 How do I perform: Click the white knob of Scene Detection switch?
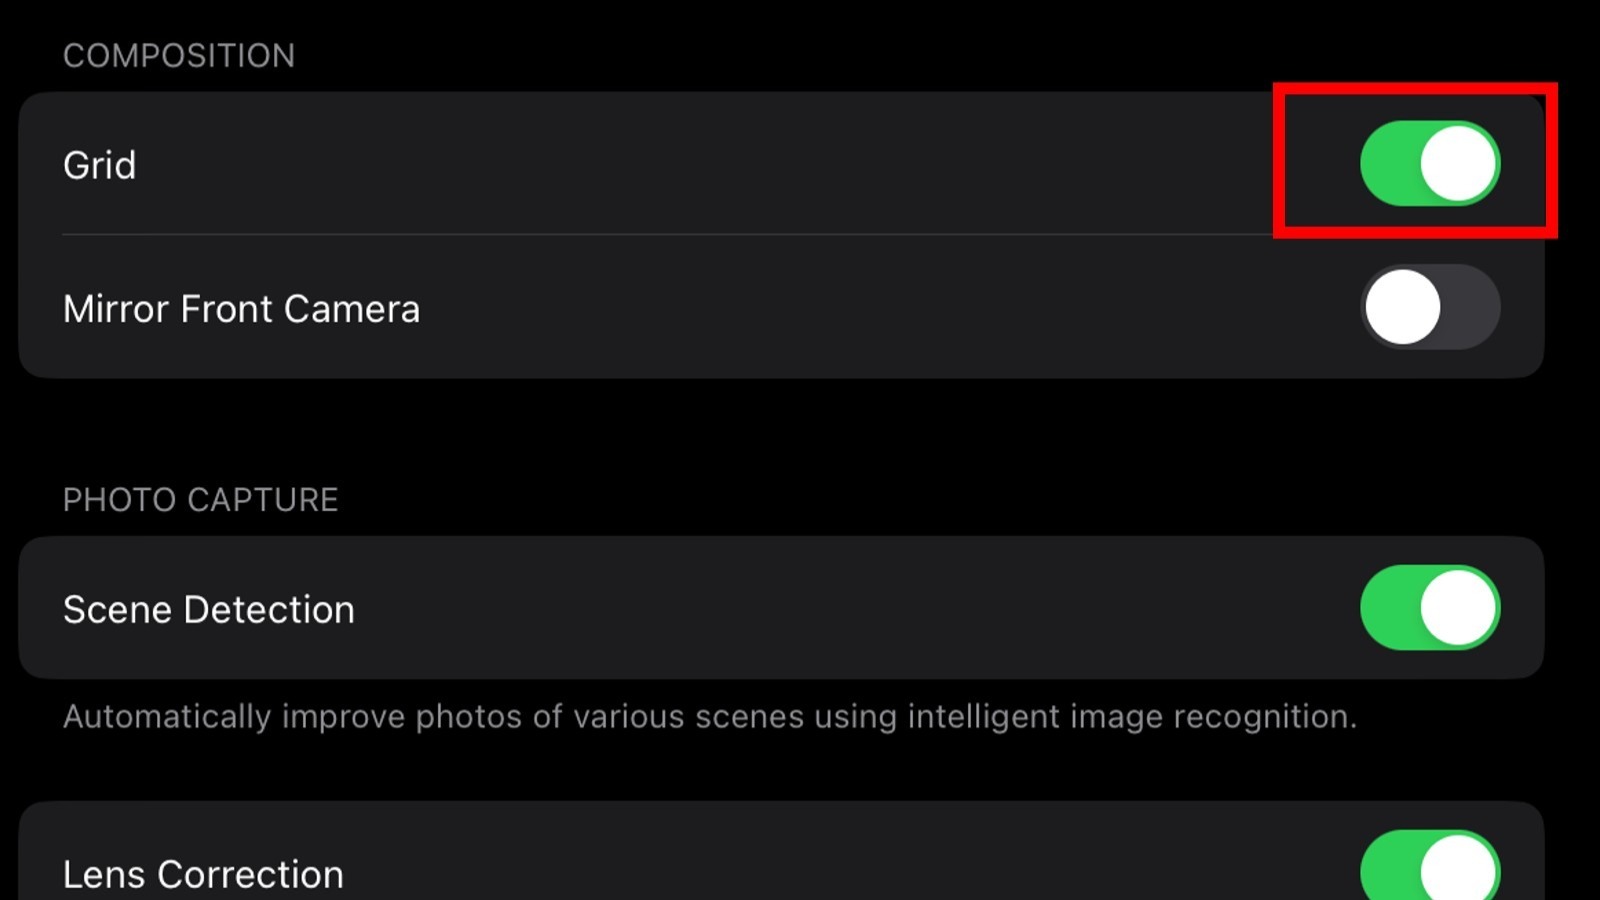pyautogui.click(x=1458, y=608)
